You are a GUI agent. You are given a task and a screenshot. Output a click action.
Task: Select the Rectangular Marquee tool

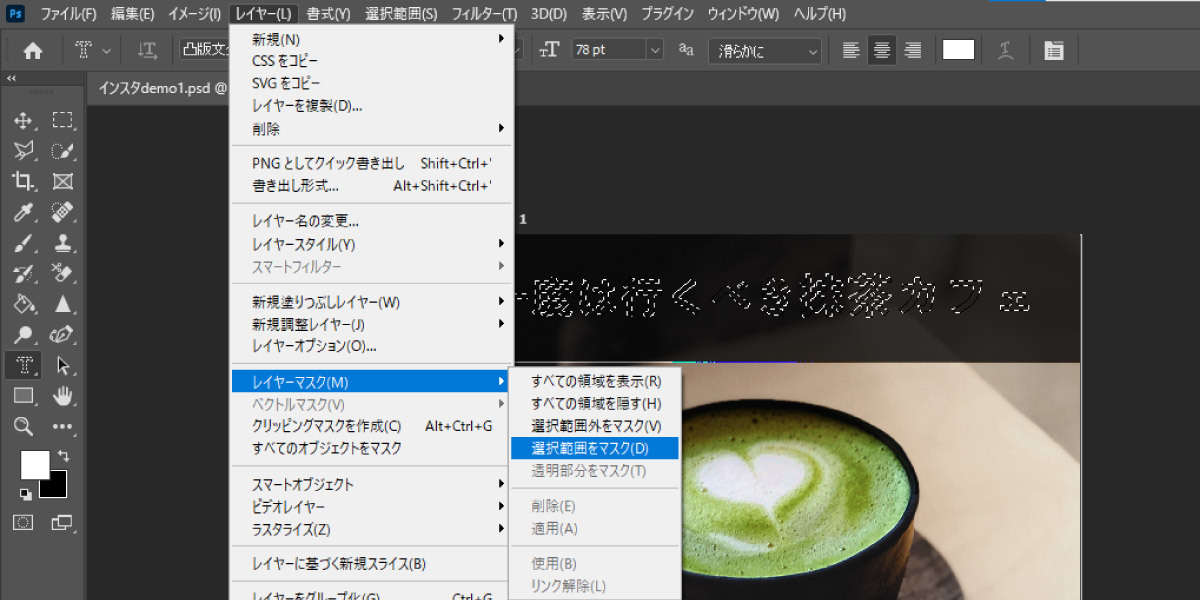click(x=62, y=121)
